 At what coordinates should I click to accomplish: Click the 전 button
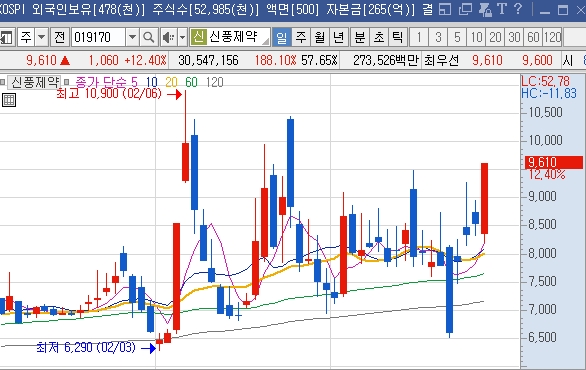click(60, 37)
